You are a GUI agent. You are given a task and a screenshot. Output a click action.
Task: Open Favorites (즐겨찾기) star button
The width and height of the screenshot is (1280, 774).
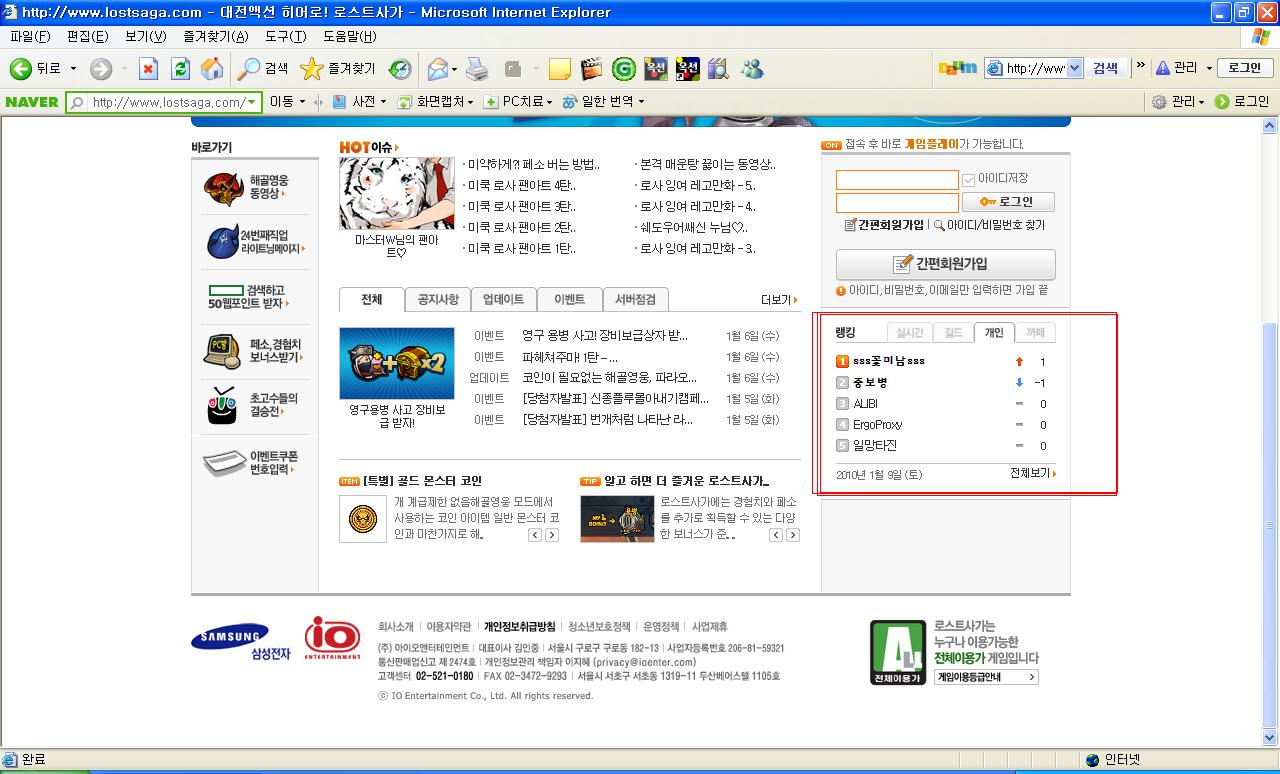[x=338, y=68]
